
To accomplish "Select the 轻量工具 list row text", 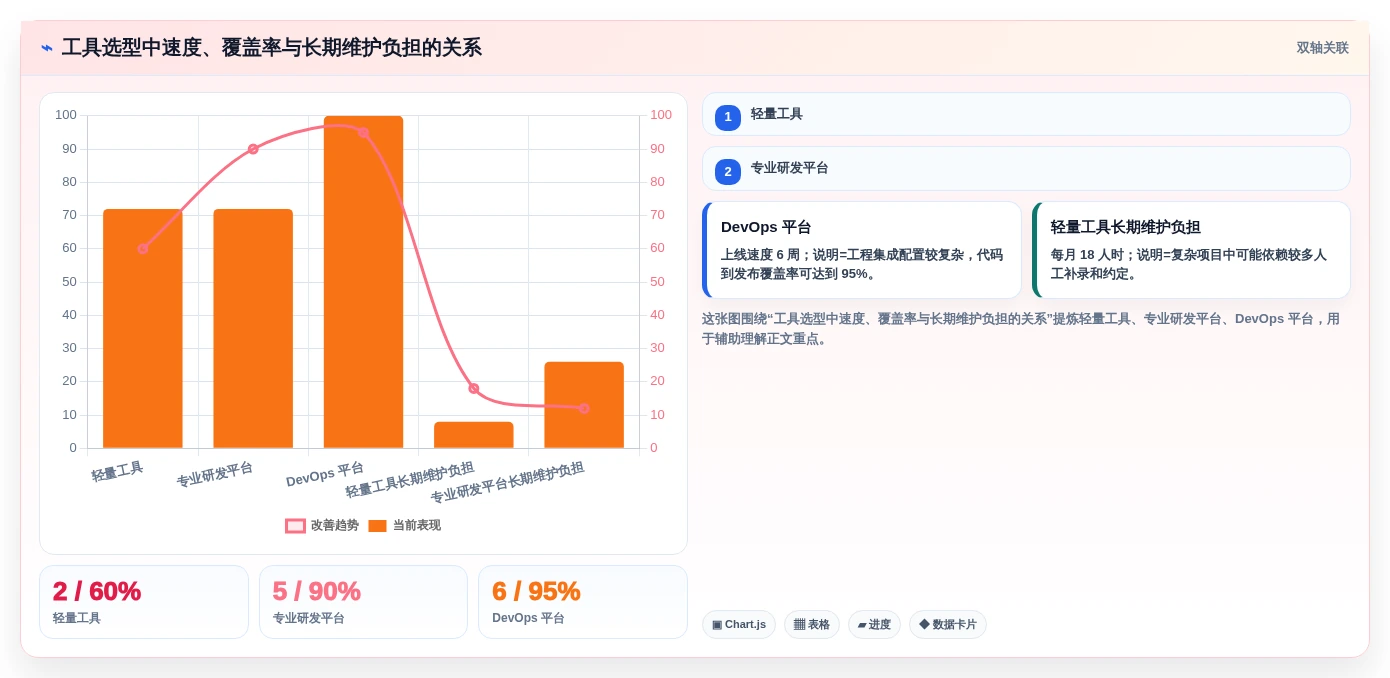I will click(777, 114).
